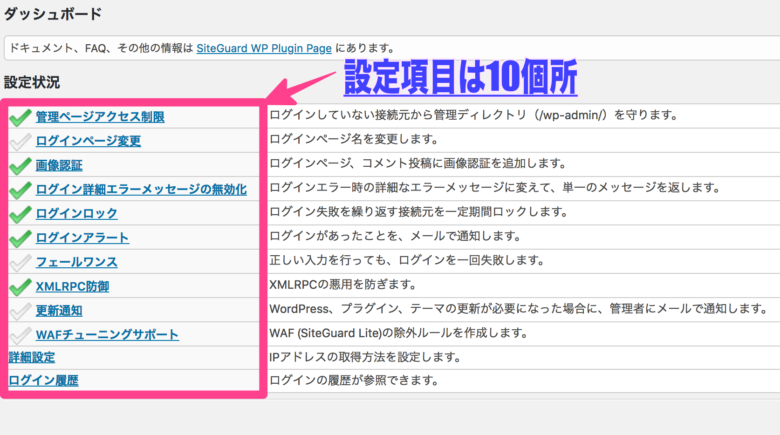The width and height of the screenshot is (780, 435).
Task: Open the 詳細設定 link
Action: coord(32,357)
